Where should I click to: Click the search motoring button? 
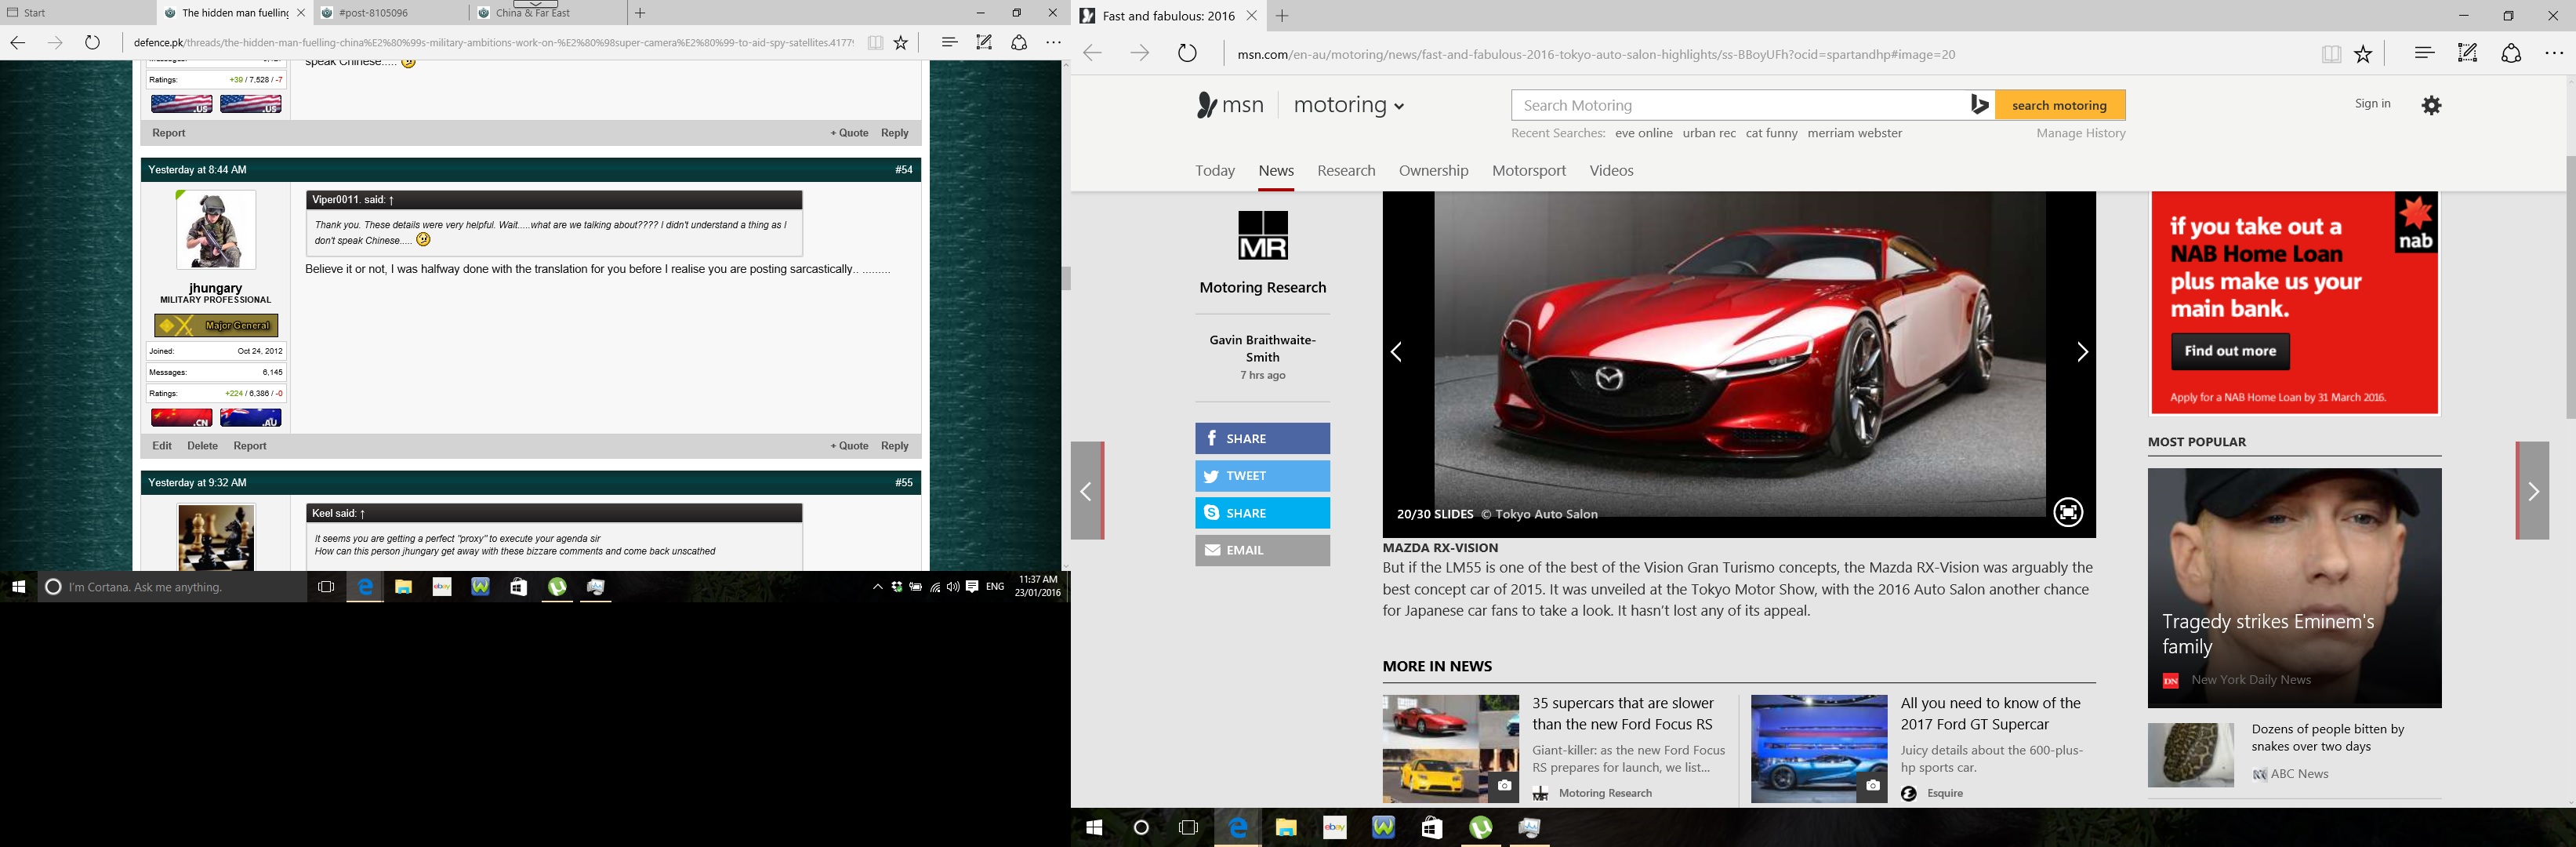2059,105
